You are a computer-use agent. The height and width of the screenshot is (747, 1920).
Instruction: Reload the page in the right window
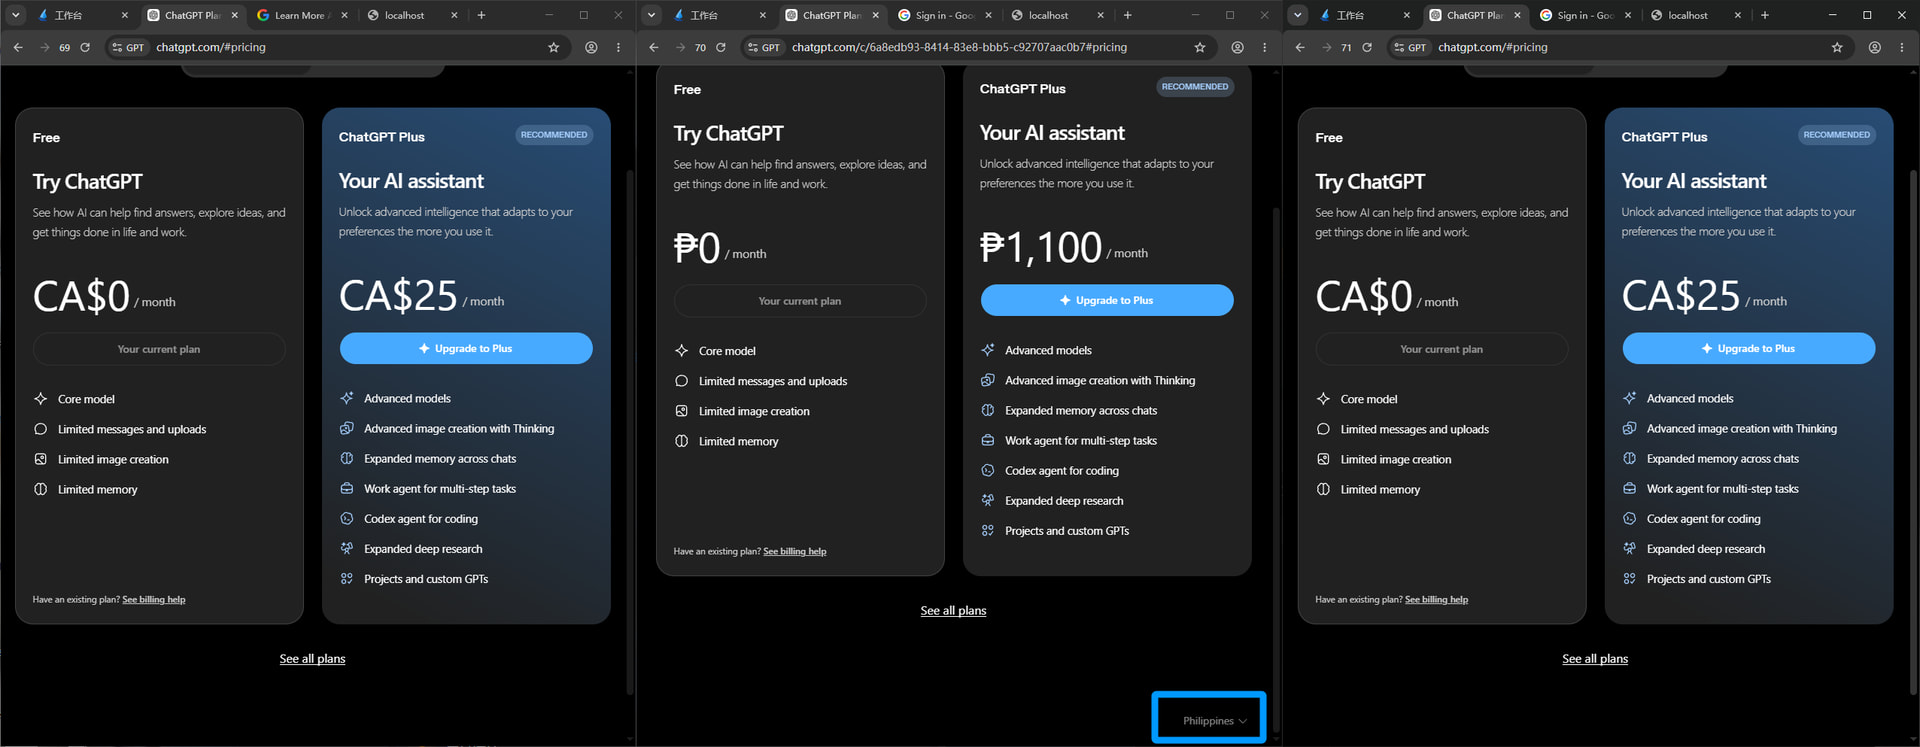click(1367, 47)
